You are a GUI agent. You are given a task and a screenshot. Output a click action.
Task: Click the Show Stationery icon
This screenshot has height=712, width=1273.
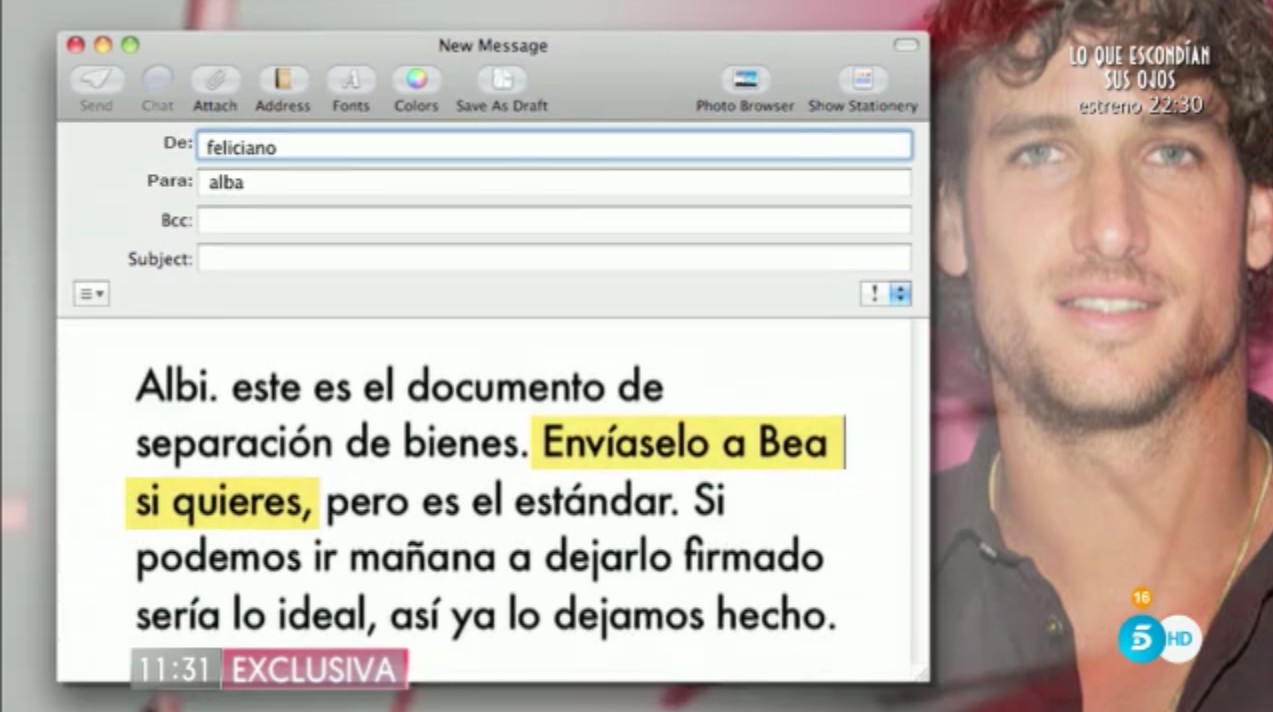(862, 80)
